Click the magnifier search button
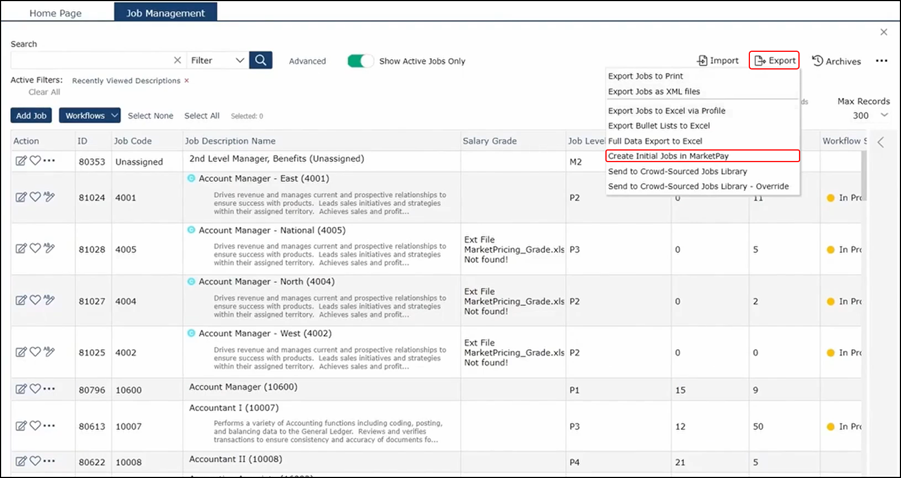 (x=261, y=61)
